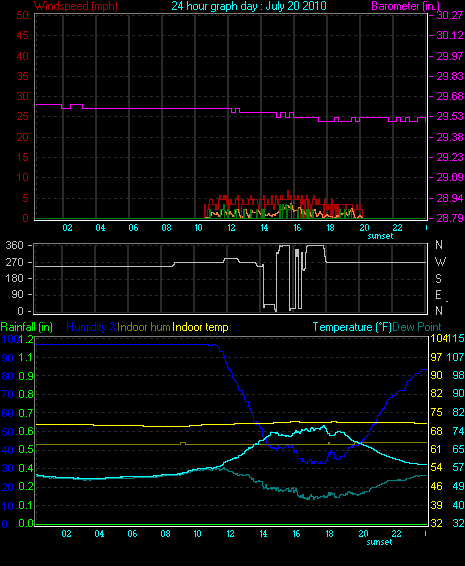Viewport: 465px width, 566px height.
Task: Click the blue "Humidity %" legend label
Action: pos(92,327)
